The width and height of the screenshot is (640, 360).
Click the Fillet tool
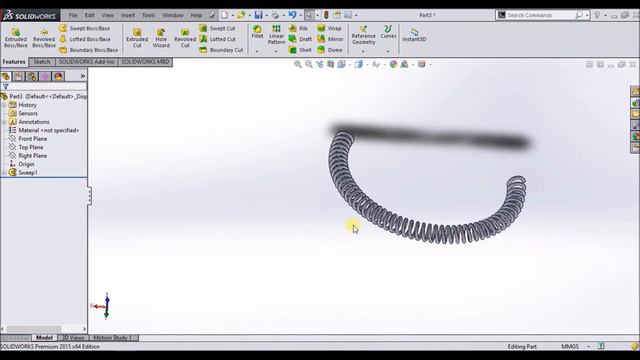coord(257,32)
